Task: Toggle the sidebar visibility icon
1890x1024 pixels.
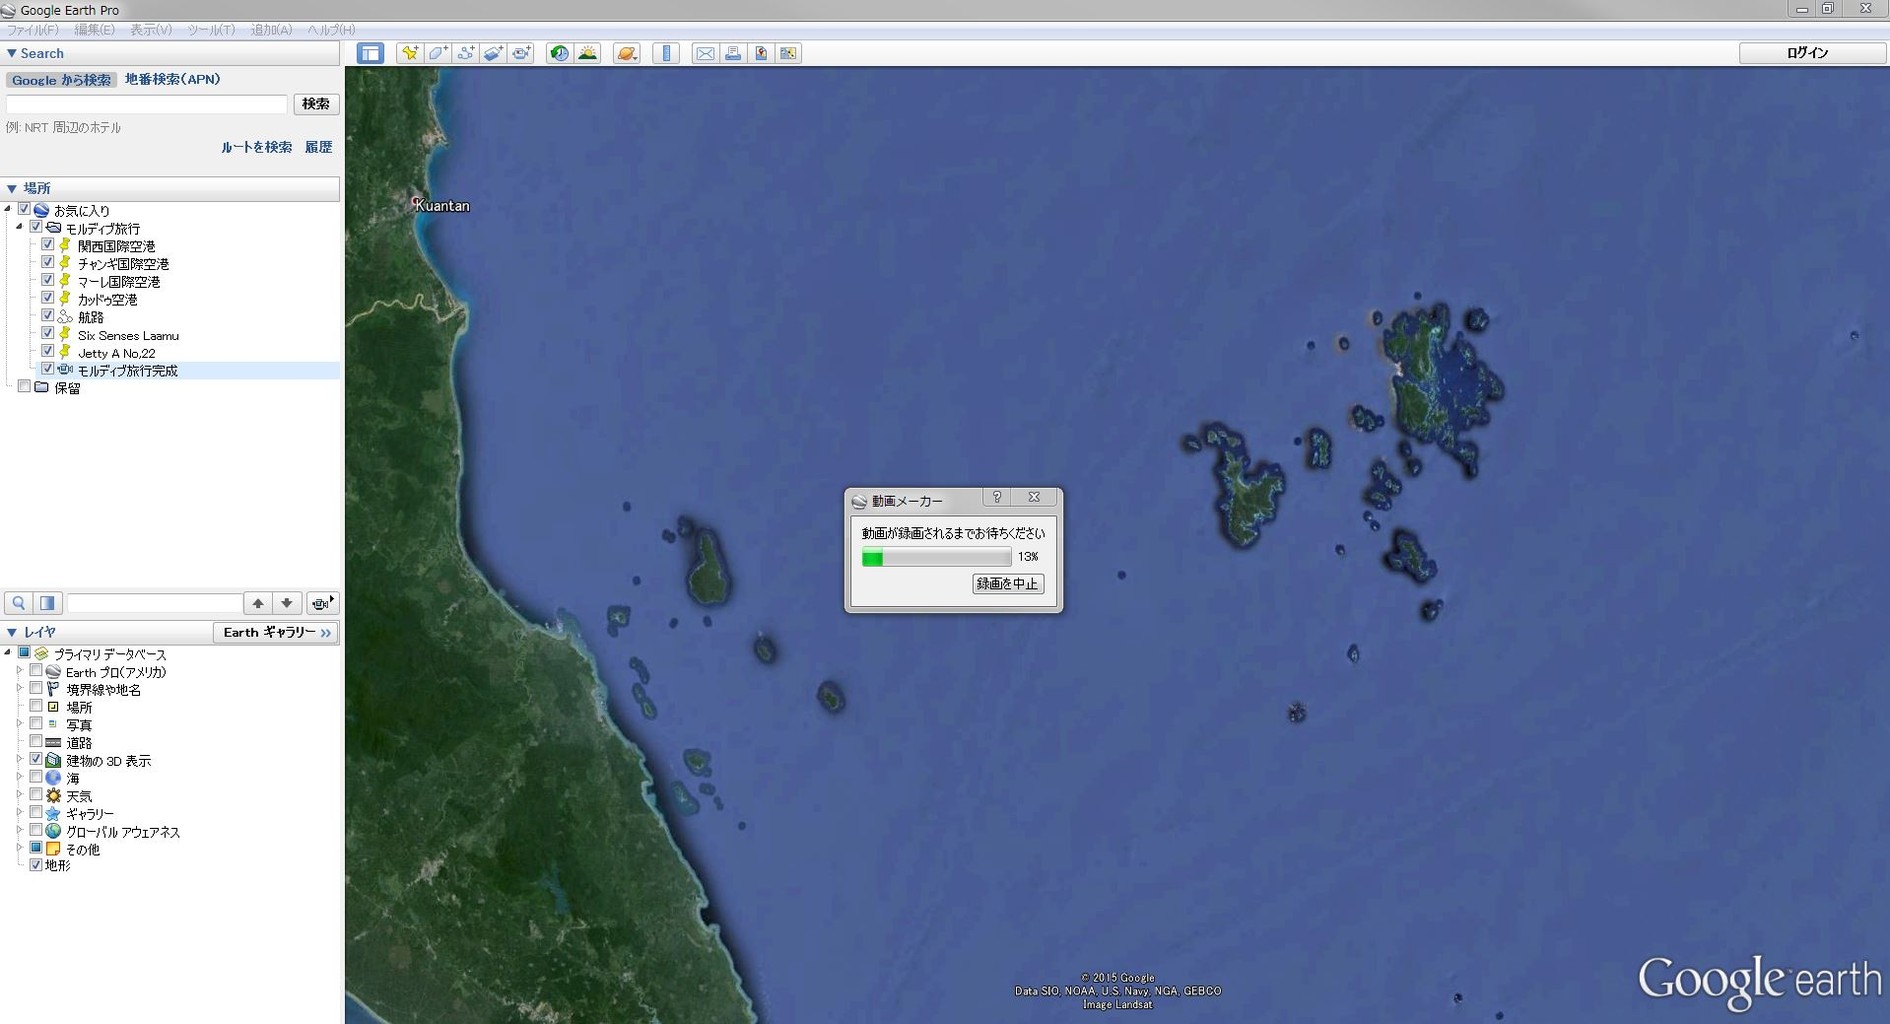Action: click(370, 54)
